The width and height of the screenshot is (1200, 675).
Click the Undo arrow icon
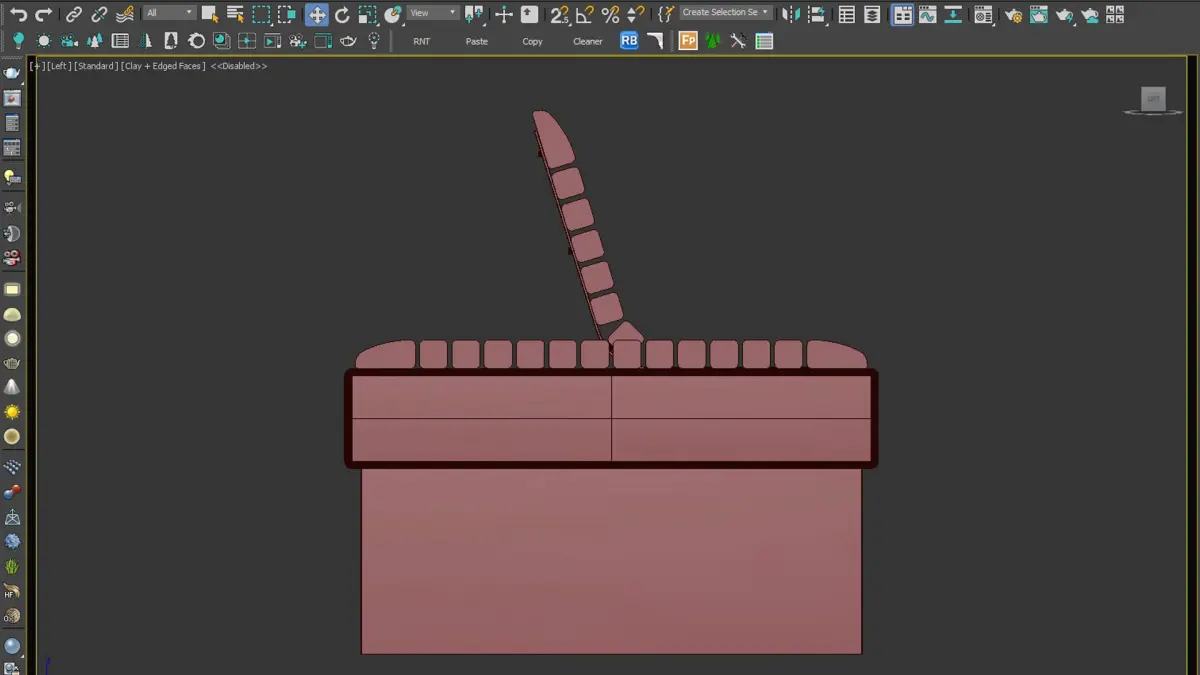pos(18,14)
